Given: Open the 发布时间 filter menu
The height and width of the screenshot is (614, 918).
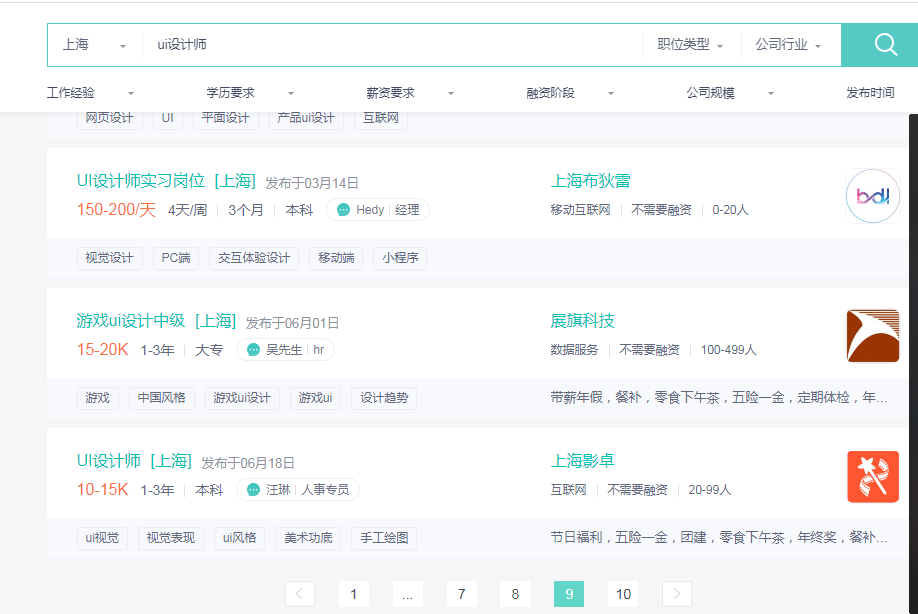Looking at the screenshot, I should 870,91.
